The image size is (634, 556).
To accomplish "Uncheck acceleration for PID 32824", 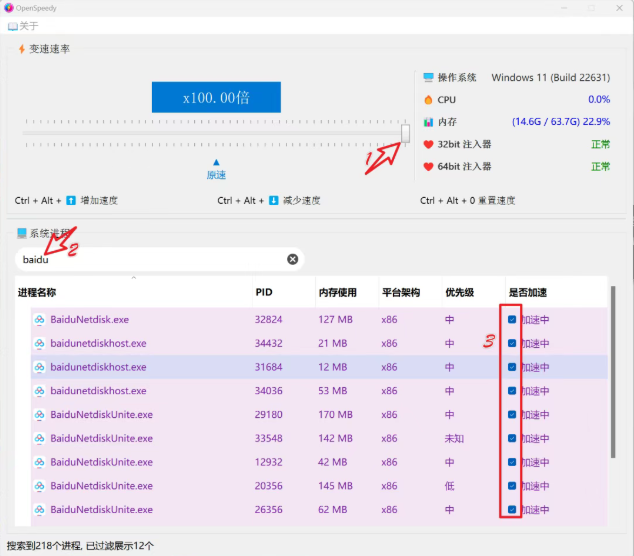I will tap(512, 319).
